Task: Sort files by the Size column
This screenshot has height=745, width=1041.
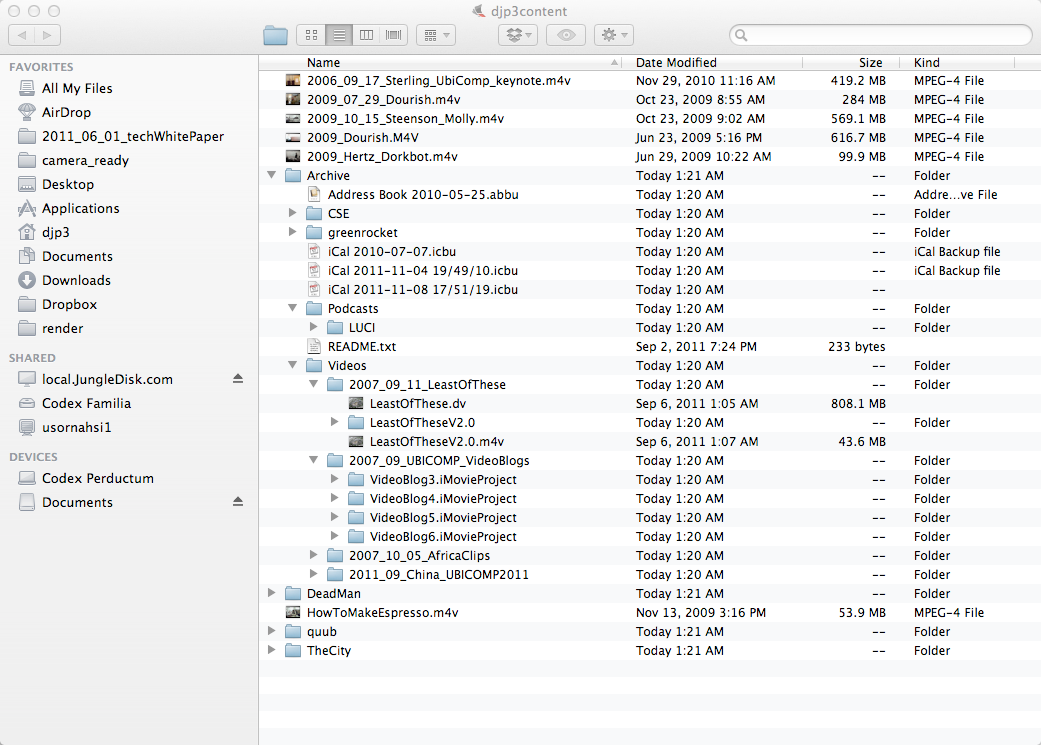Action: [869, 62]
